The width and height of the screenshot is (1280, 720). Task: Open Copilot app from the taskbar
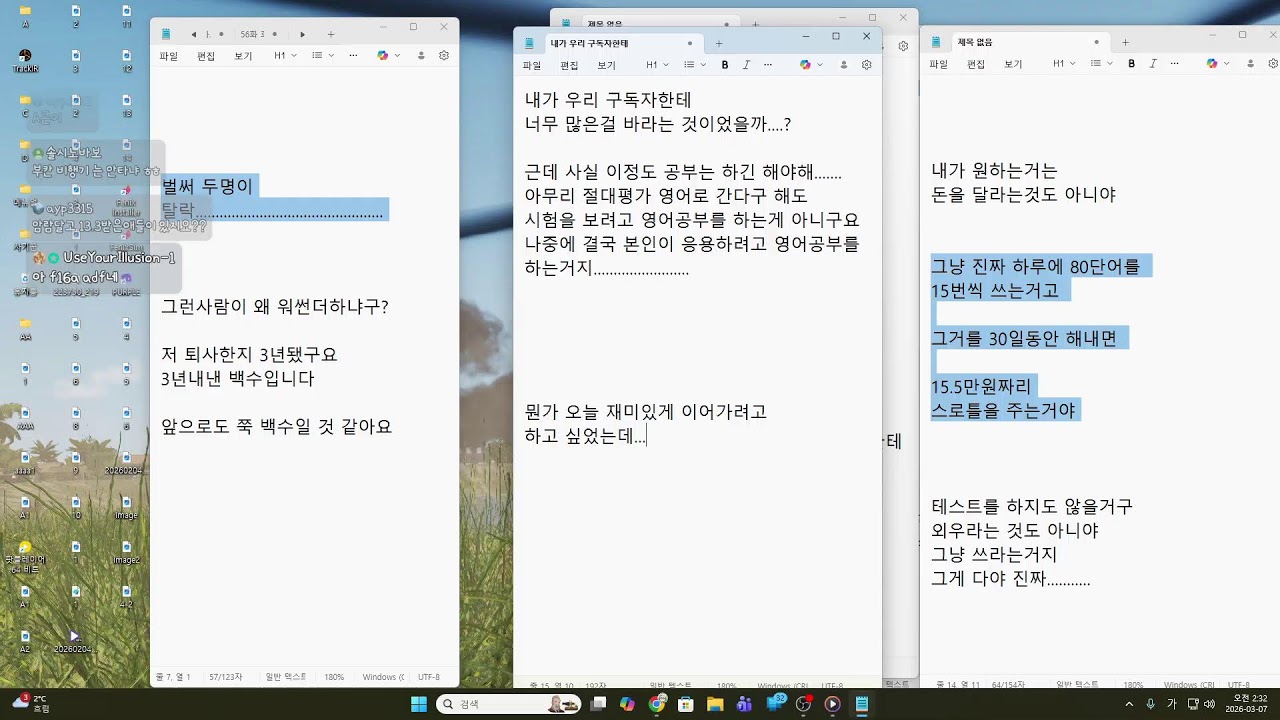coord(627,704)
